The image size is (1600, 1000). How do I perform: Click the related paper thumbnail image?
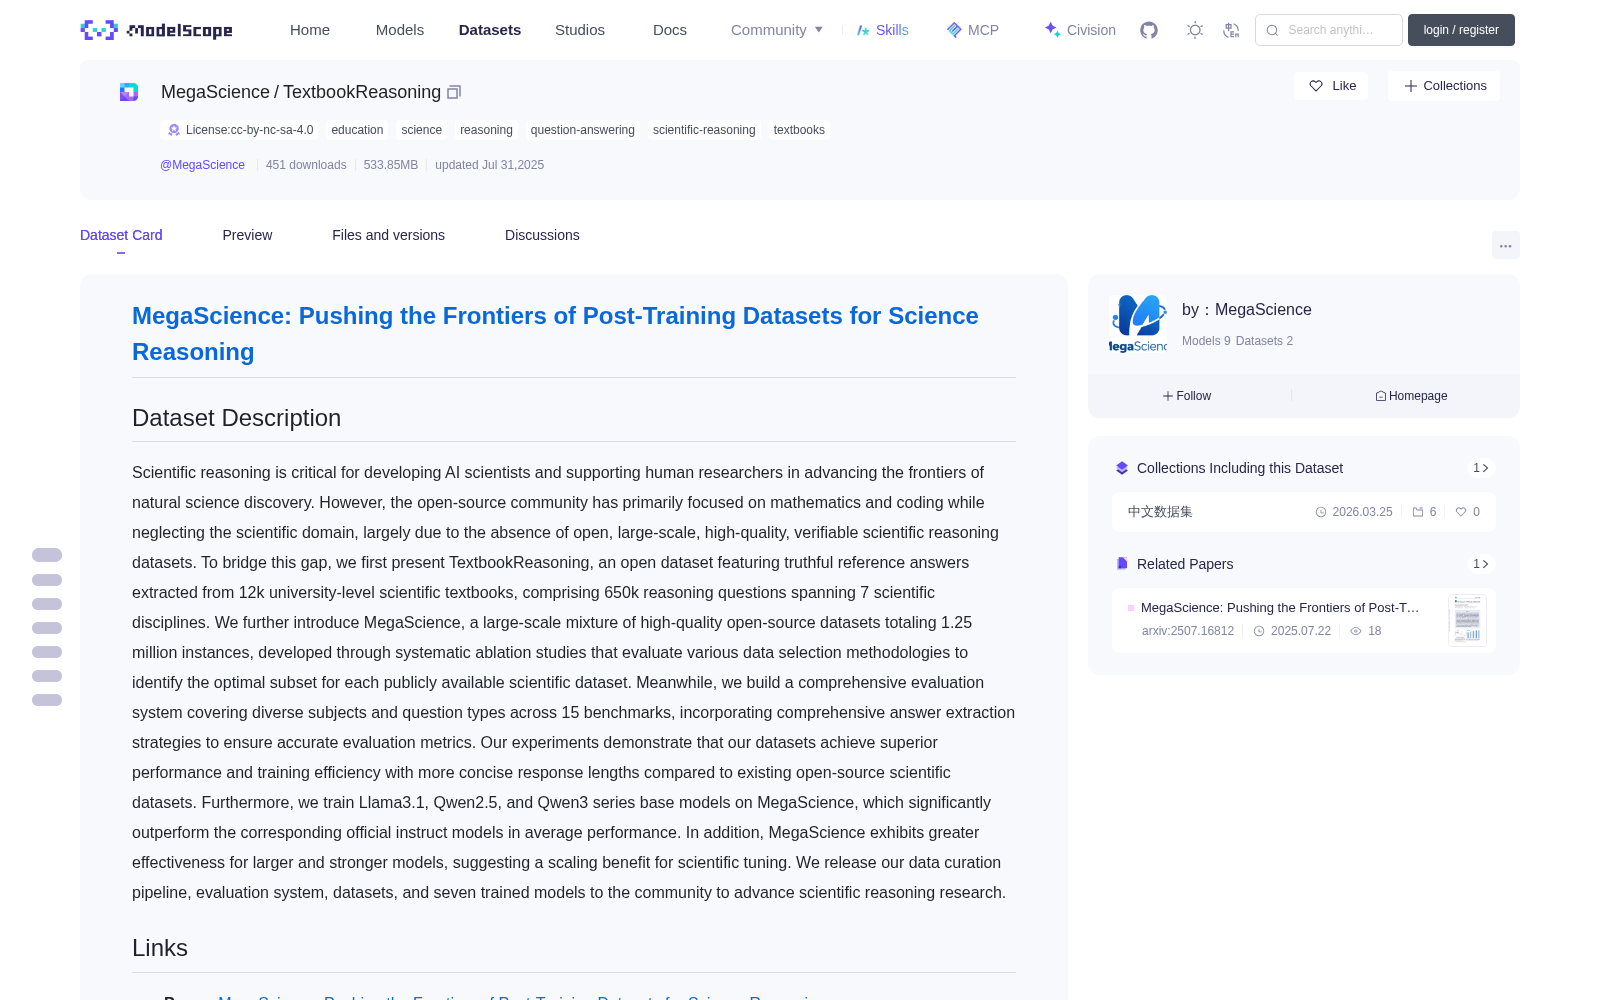(1467, 620)
